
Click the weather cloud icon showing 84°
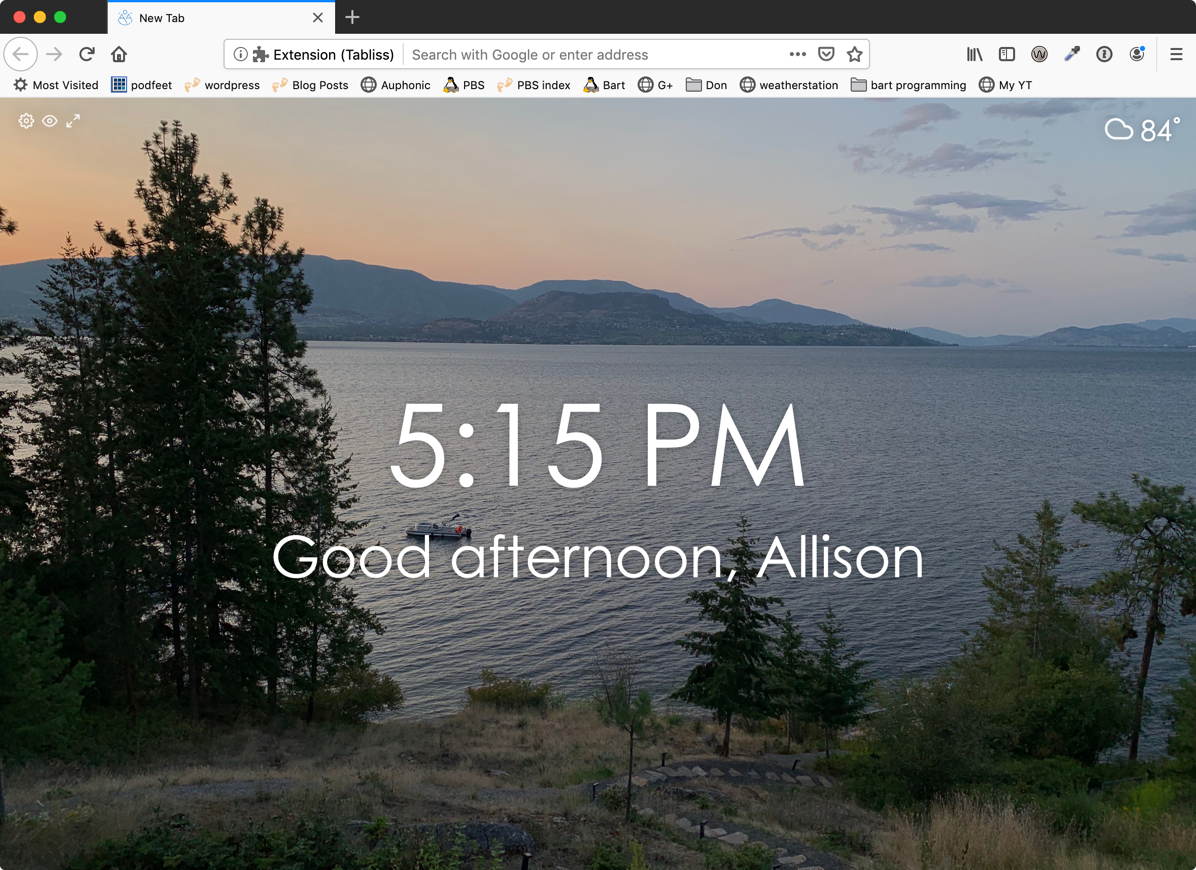pyautogui.click(x=1119, y=130)
